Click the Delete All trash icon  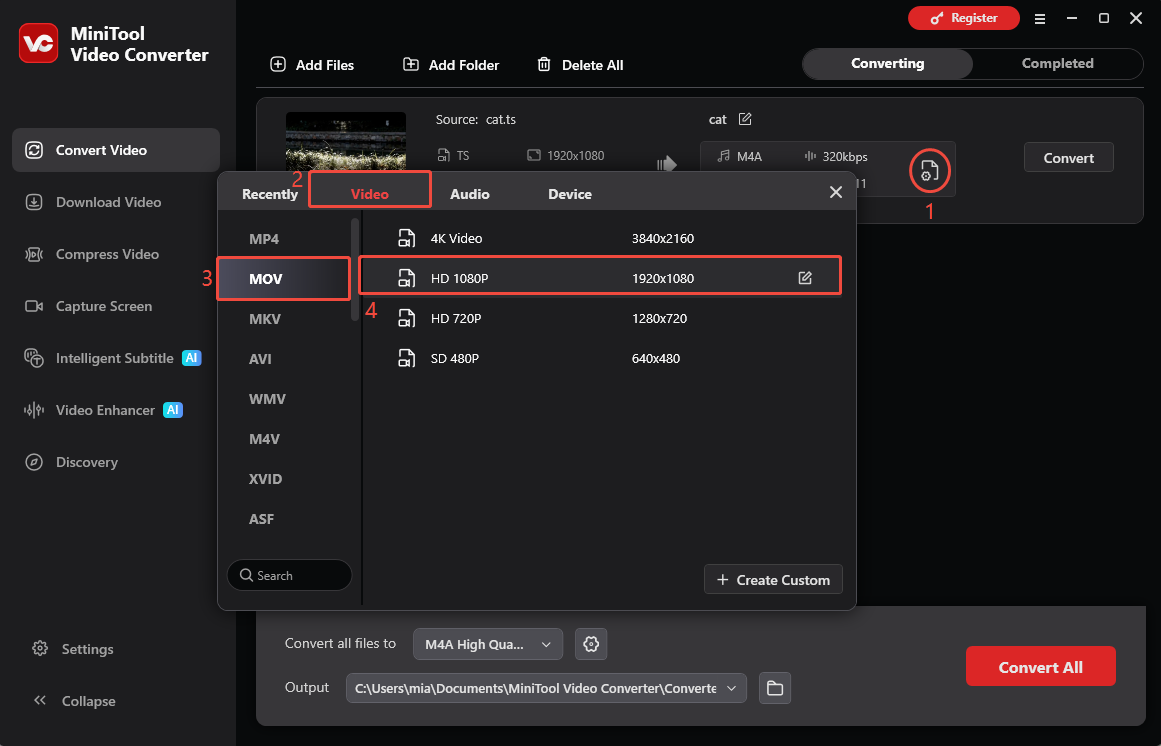click(543, 64)
